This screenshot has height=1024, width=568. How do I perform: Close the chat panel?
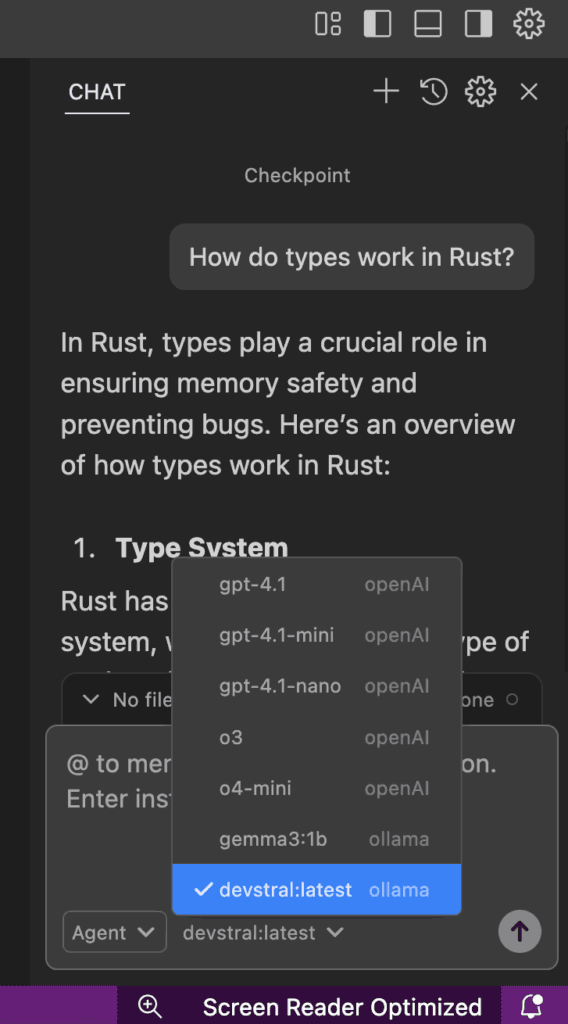click(528, 91)
